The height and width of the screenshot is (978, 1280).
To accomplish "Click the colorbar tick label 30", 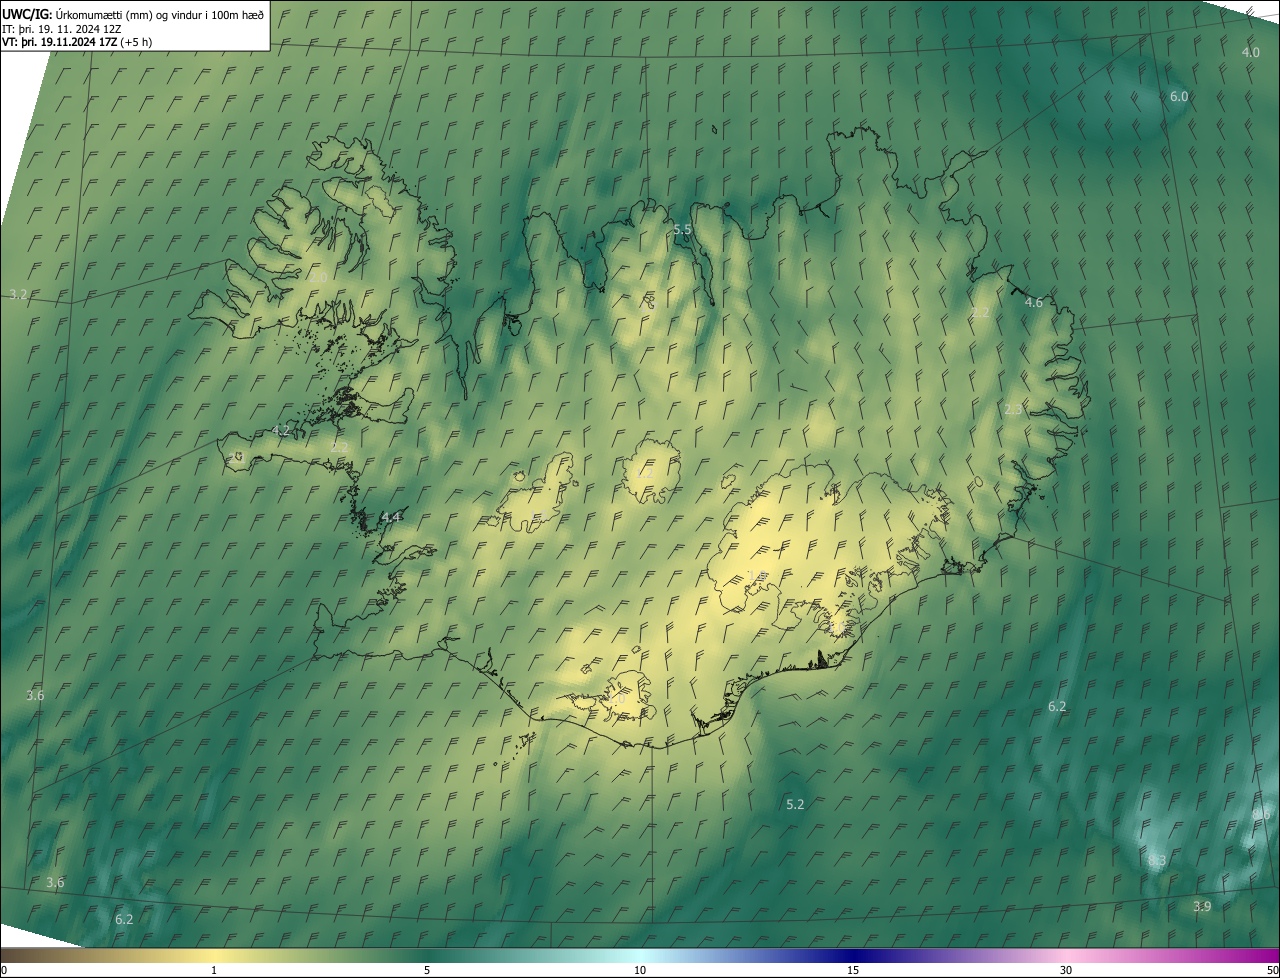I will 1066,970.
